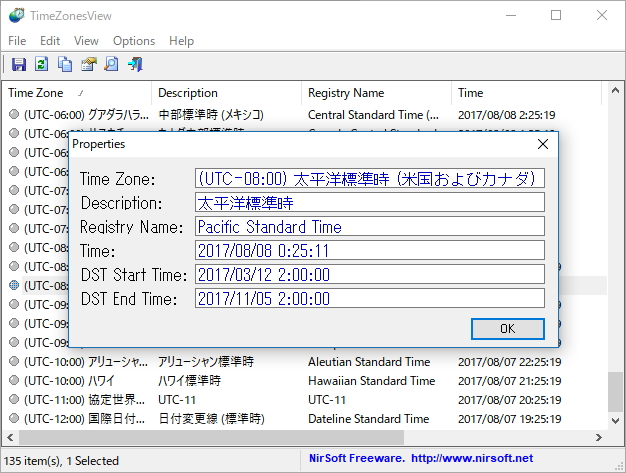
Task: Select 'ハワイ標準時' description cell
Action: tap(189, 380)
